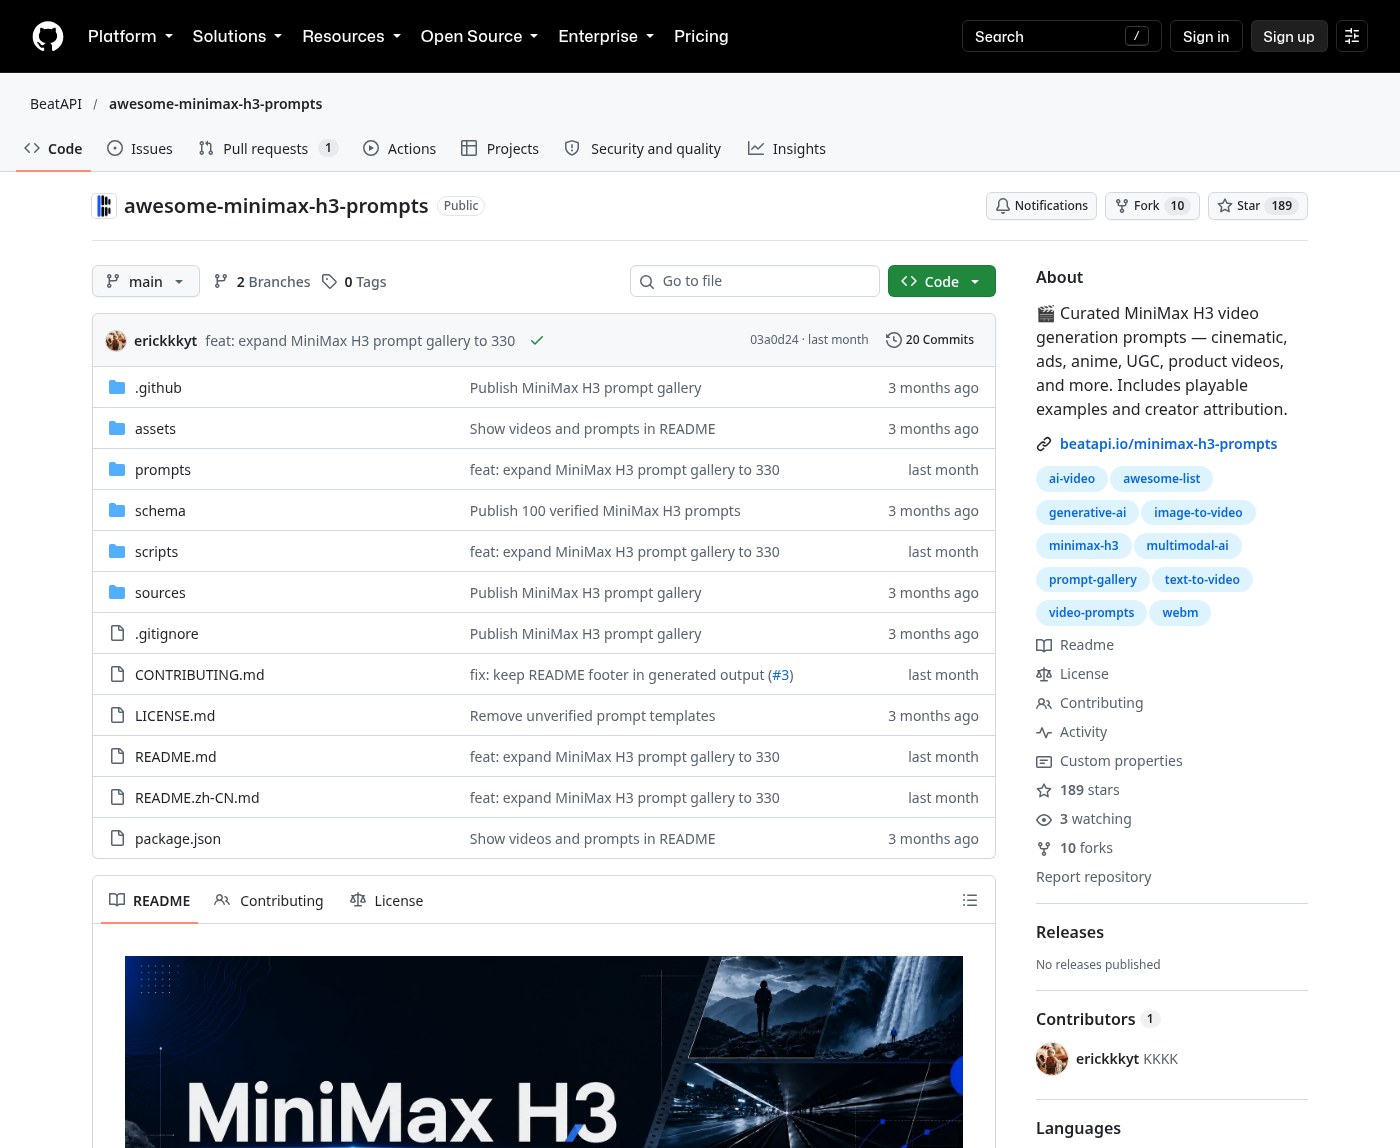
Task: Expand the Solutions menu
Action: 237,36
